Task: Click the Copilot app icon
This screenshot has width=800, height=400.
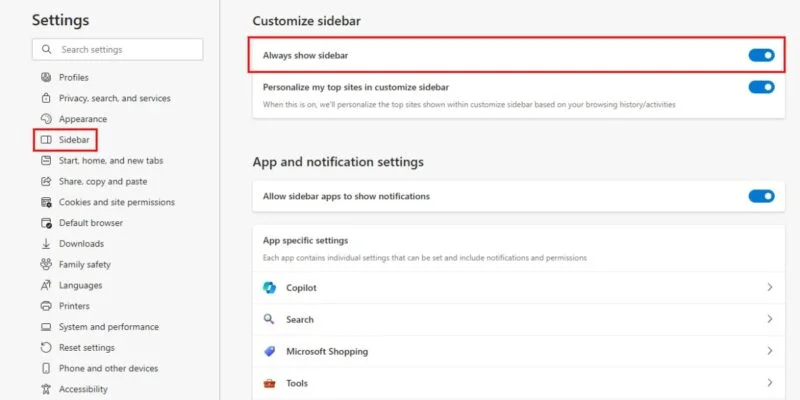Action: pyautogui.click(x=269, y=288)
